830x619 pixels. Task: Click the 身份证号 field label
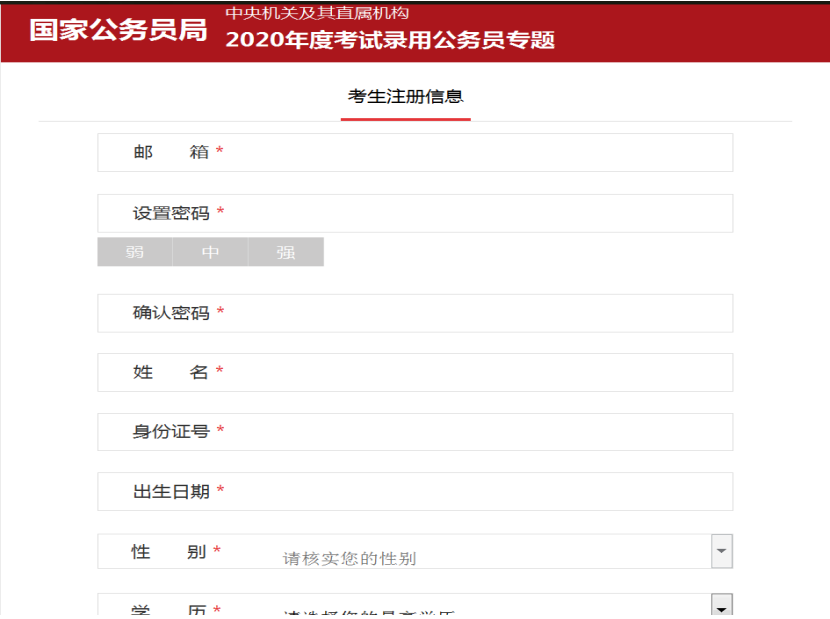[x=171, y=432]
